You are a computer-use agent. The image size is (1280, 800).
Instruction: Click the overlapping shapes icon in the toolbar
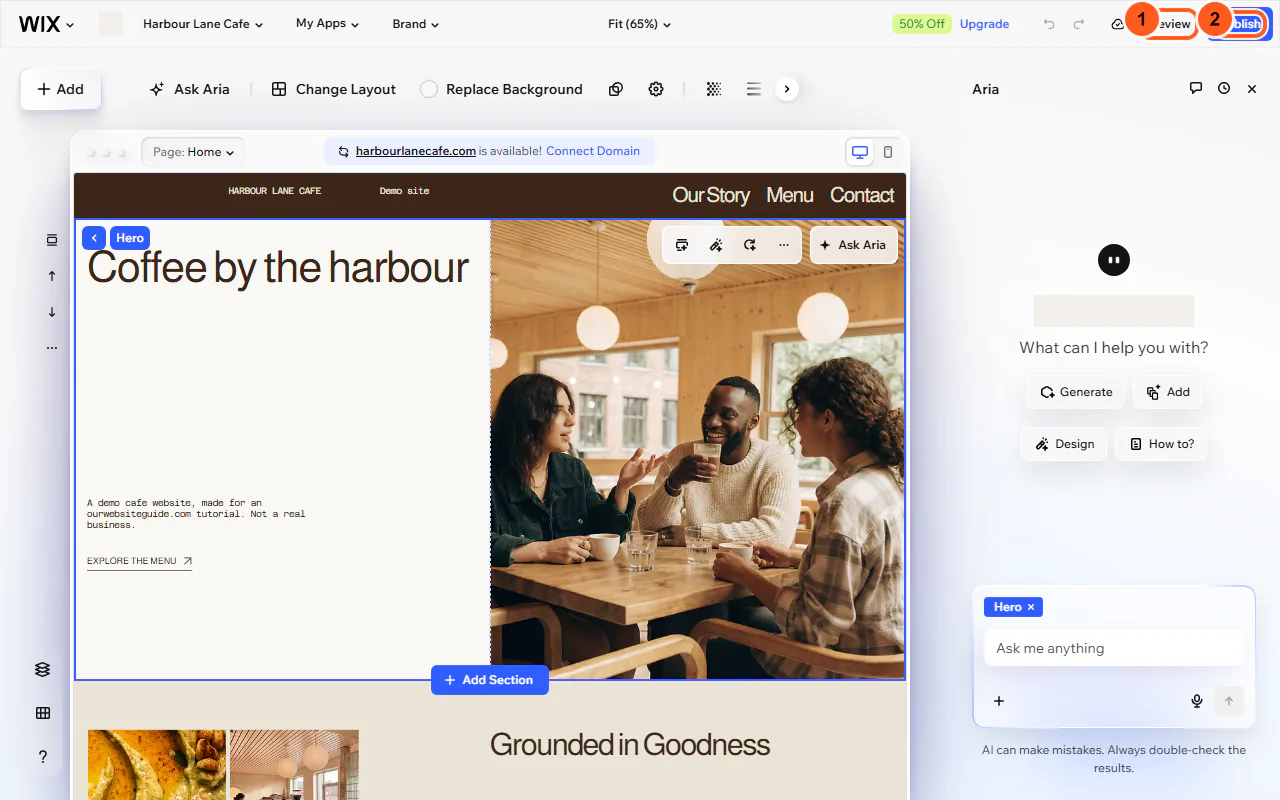coord(616,89)
